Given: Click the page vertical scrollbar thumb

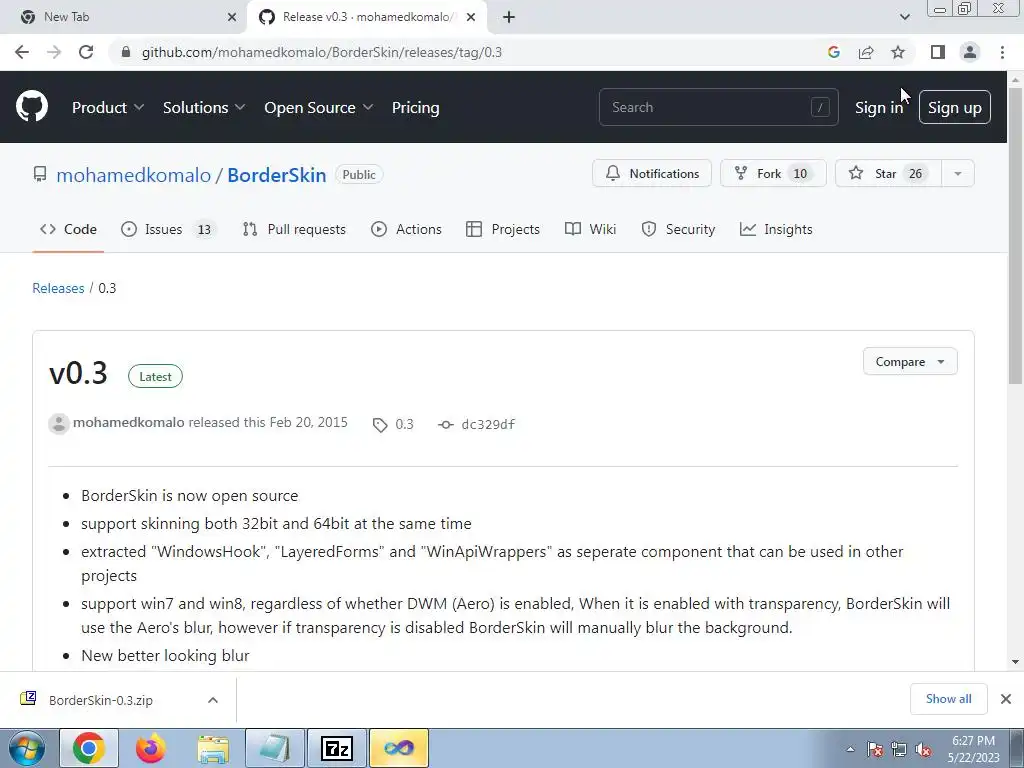Looking at the screenshot, I should click(x=1015, y=235).
